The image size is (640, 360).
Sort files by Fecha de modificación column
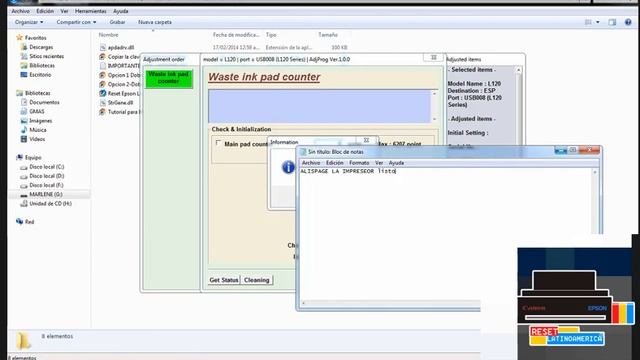click(x=236, y=35)
